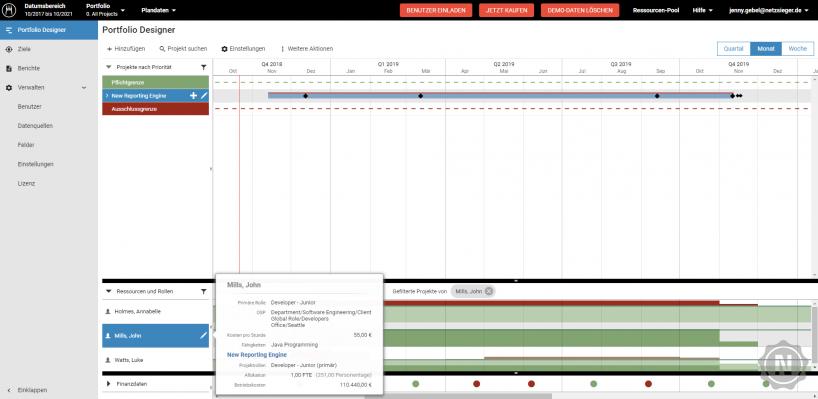Click the app logo in top bar
This screenshot has width=818, height=399.
9,10
